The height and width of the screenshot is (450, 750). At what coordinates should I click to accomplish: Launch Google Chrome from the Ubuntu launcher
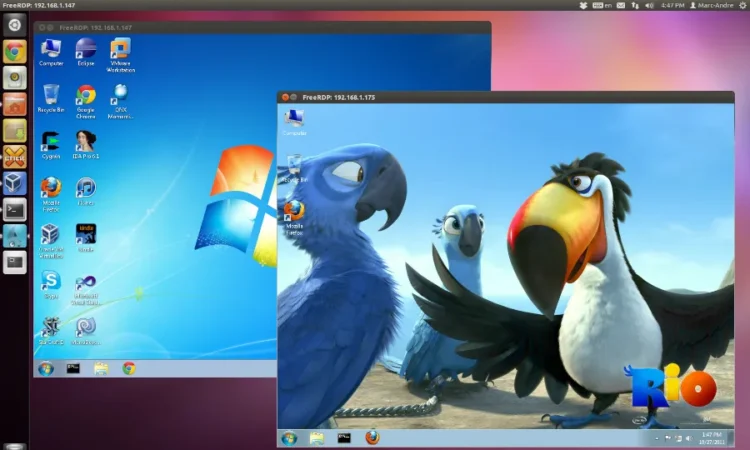(x=14, y=52)
